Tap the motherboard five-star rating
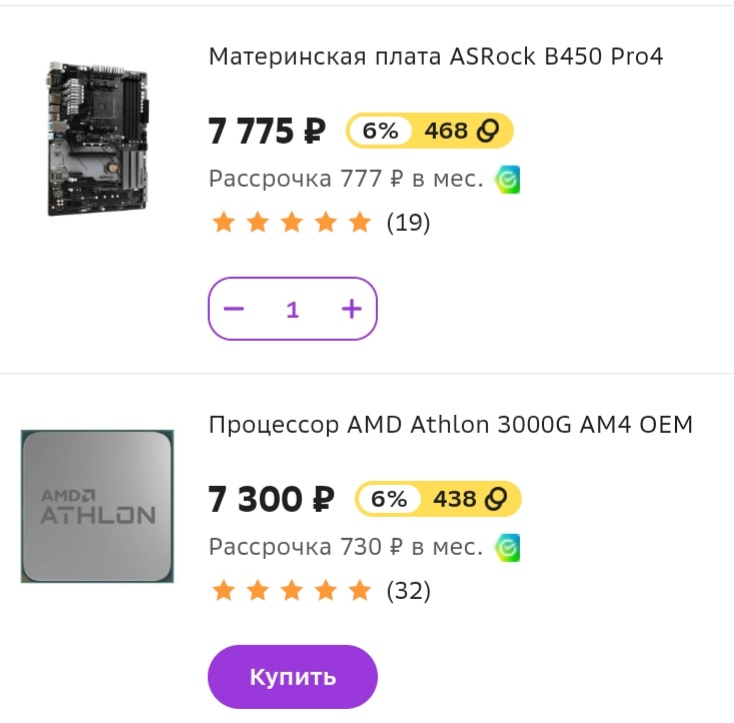 tap(292, 222)
